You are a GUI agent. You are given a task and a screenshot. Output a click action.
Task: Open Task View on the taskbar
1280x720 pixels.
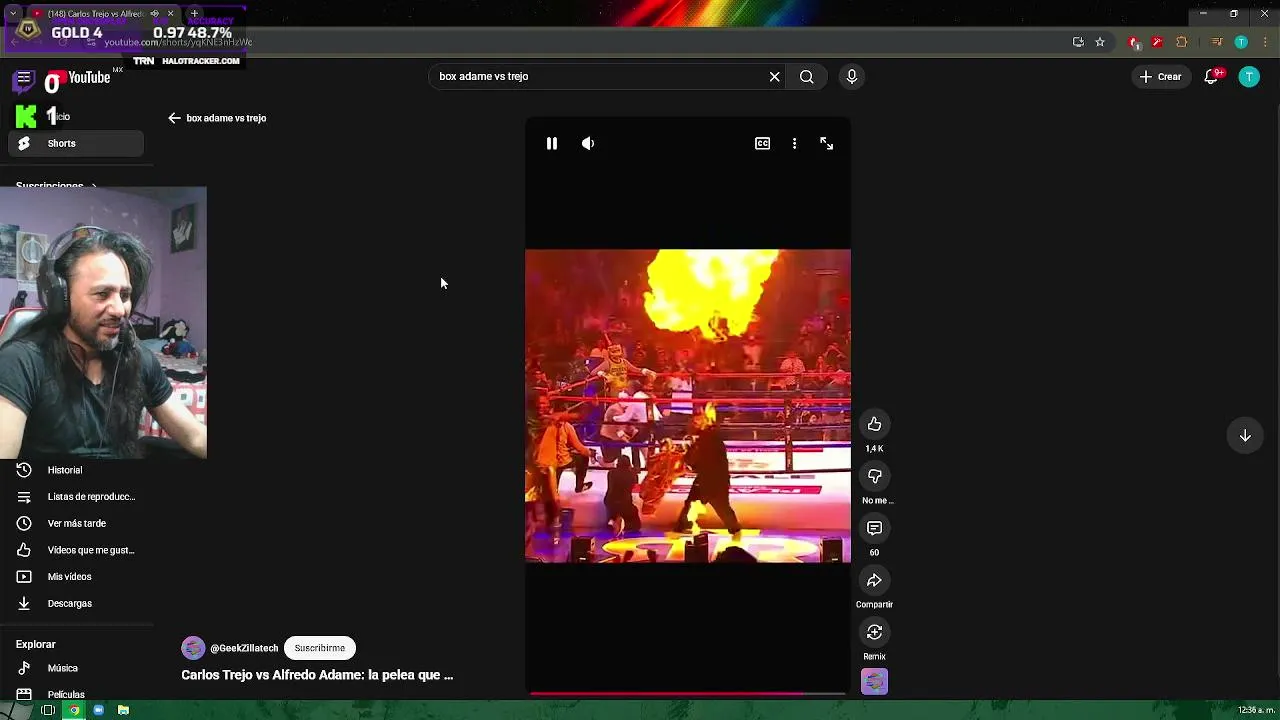tap(48, 710)
